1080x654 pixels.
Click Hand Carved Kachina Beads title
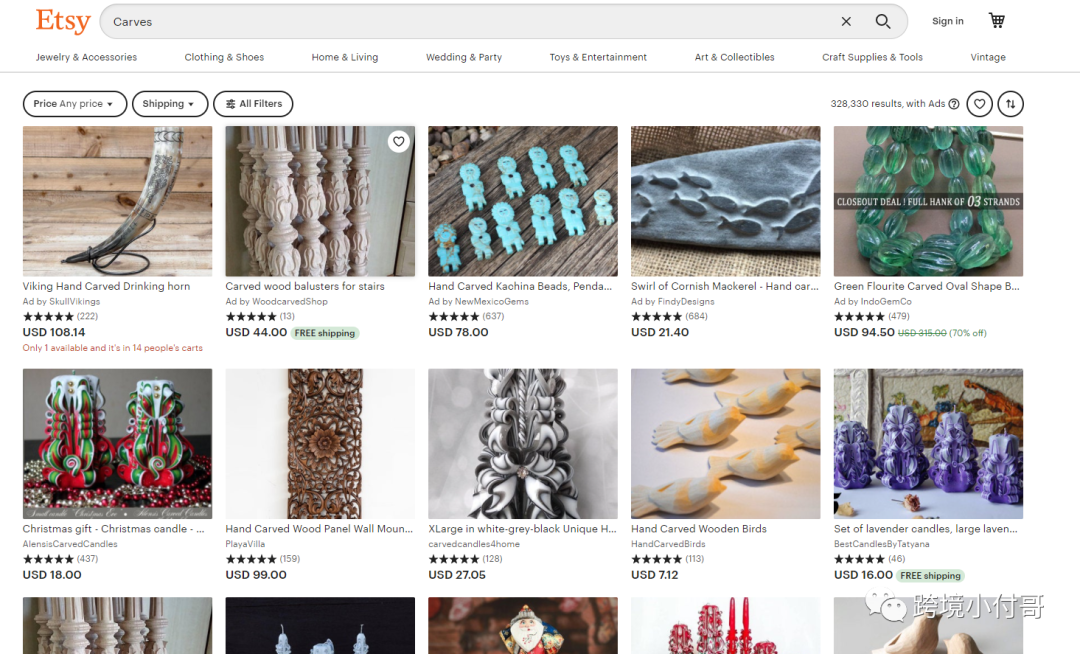(520, 286)
